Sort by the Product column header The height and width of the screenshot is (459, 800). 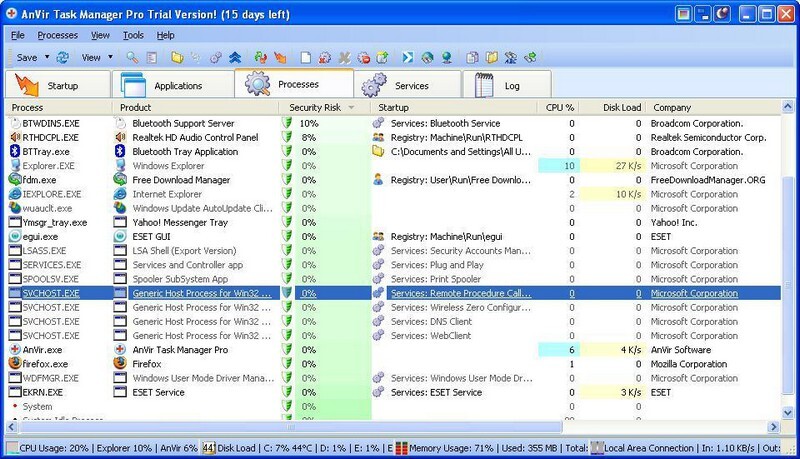tap(196, 108)
